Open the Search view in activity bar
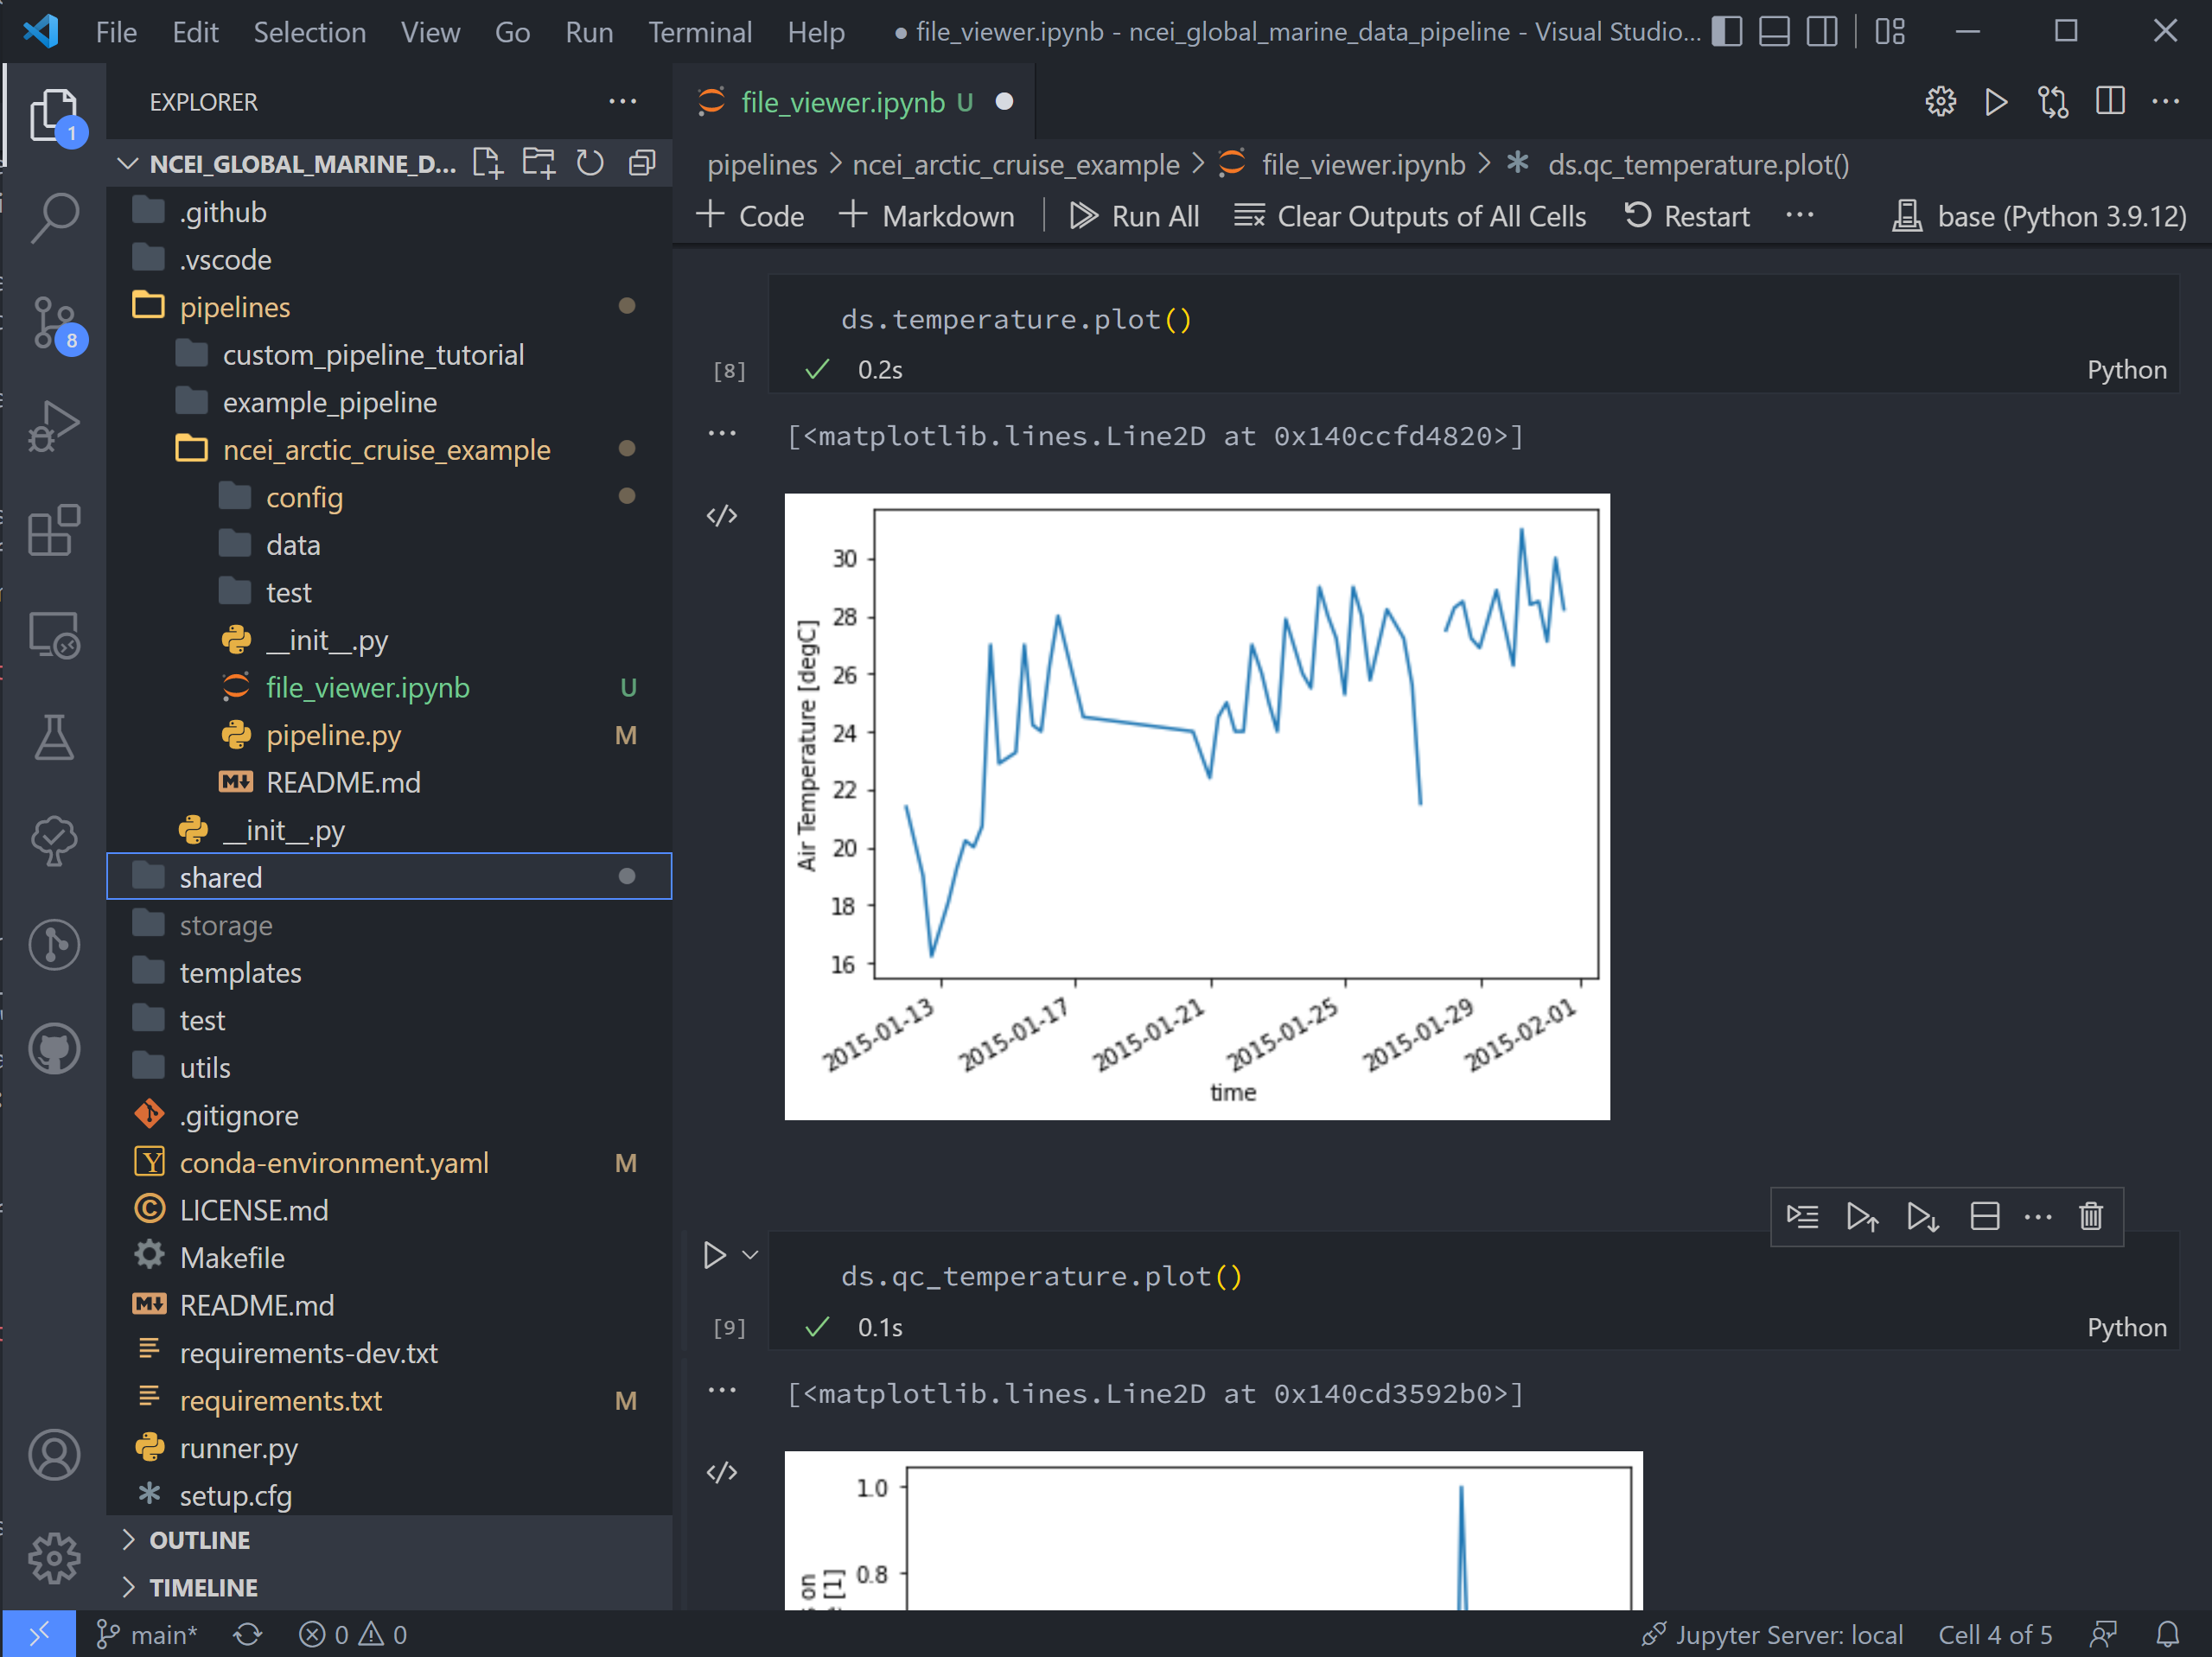Screen dimensions: 2212x1657 [x=54, y=217]
